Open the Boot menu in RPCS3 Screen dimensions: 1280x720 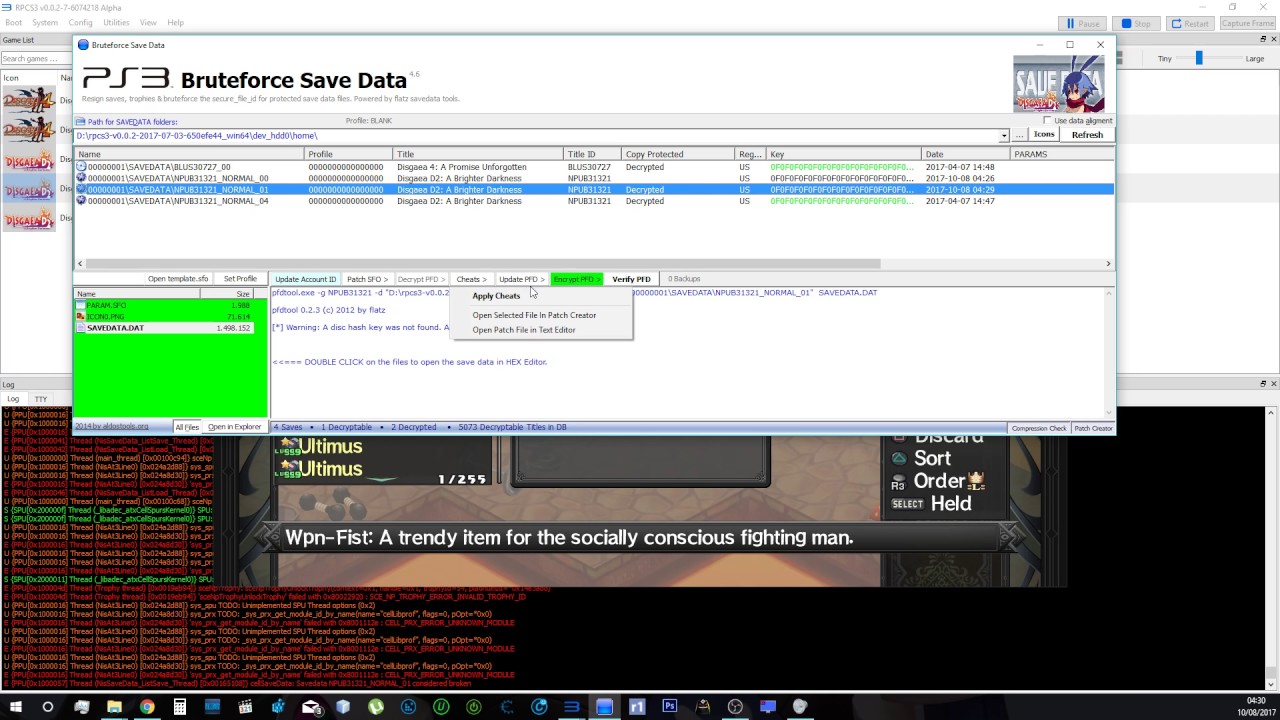pos(13,22)
